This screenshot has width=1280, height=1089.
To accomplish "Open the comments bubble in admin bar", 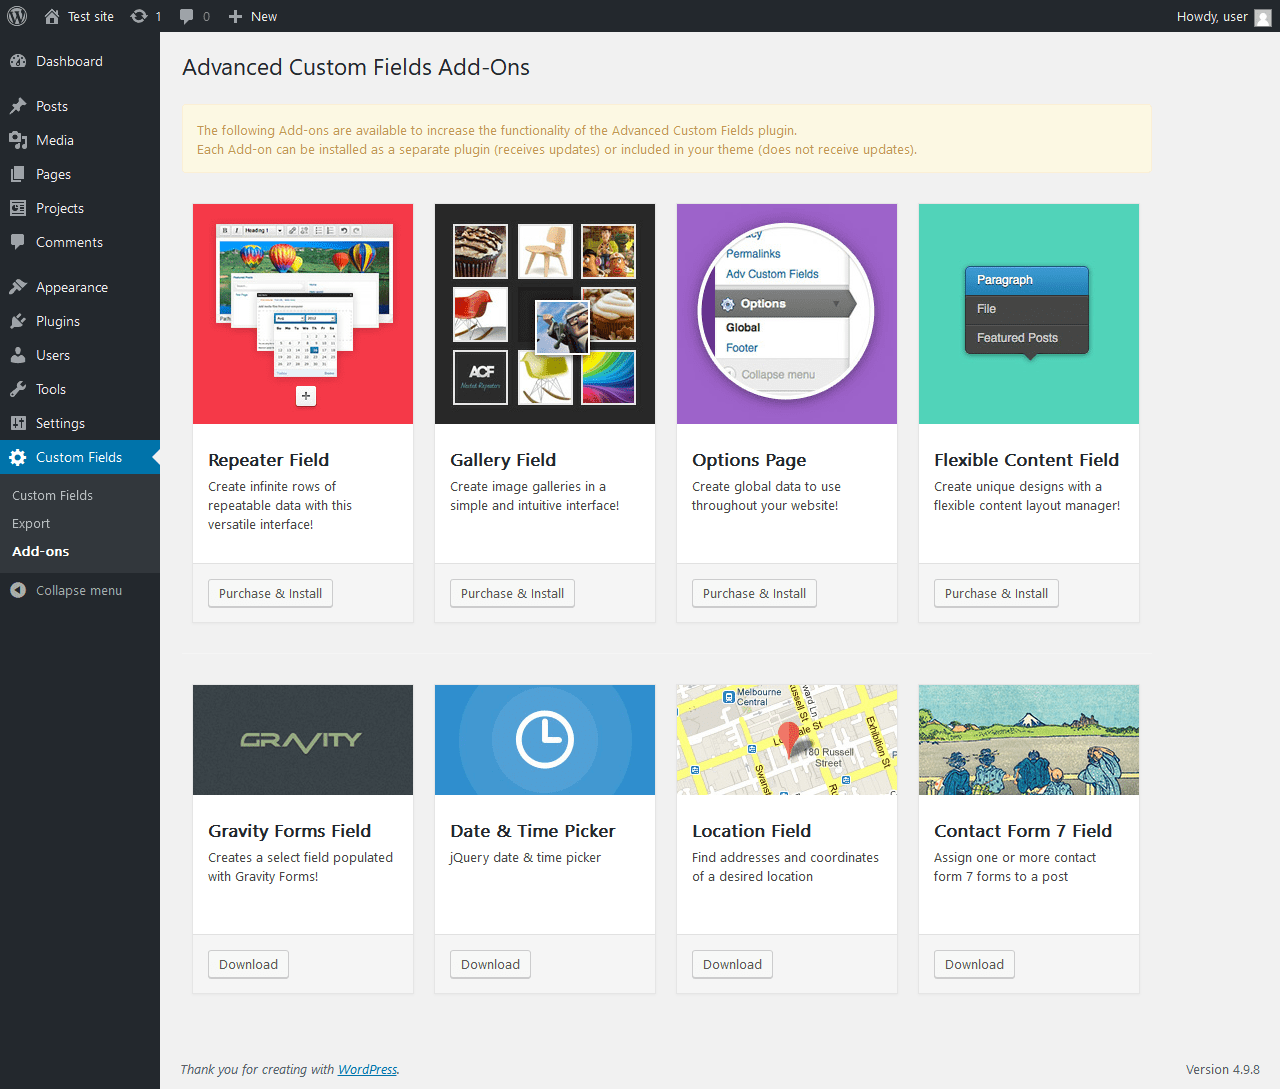I will pos(187,17).
